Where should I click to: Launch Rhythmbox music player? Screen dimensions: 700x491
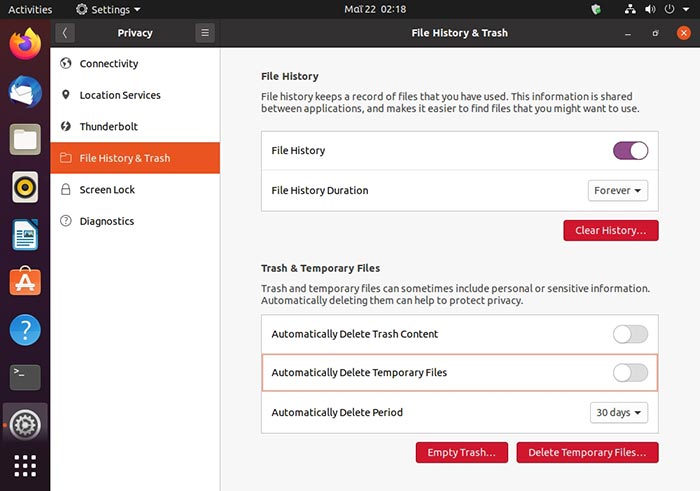coord(25,187)
